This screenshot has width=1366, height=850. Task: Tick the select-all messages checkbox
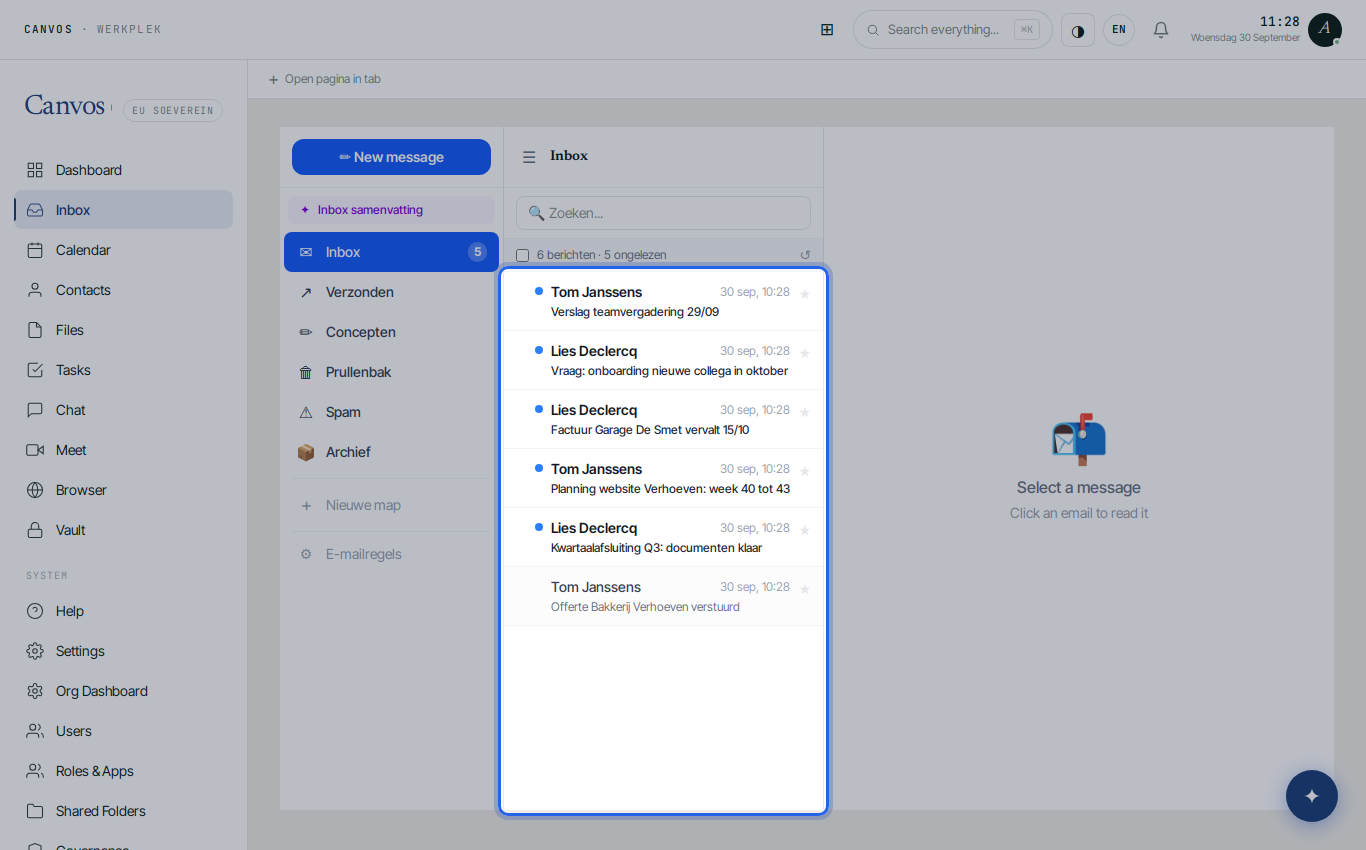point(522,255)
